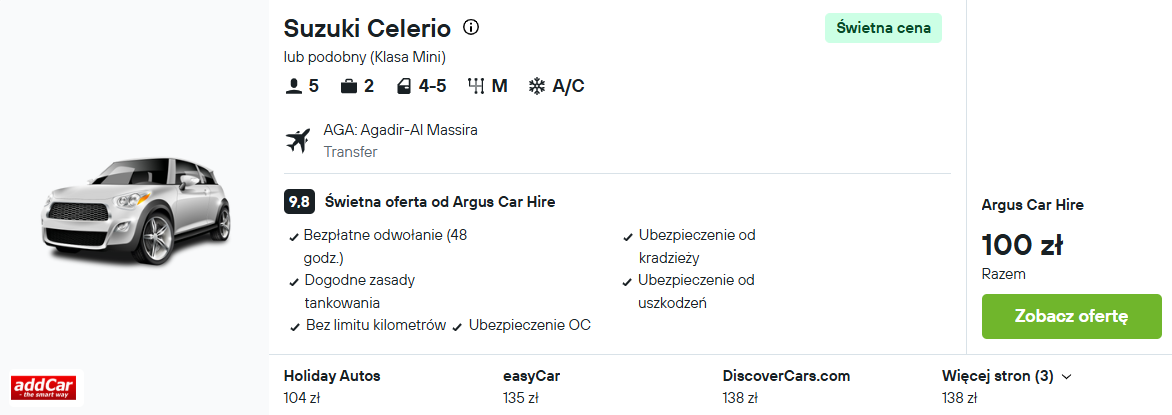Click the car doors icon
The width and height of the screenshot is (1172, 415).
(403, 86)
